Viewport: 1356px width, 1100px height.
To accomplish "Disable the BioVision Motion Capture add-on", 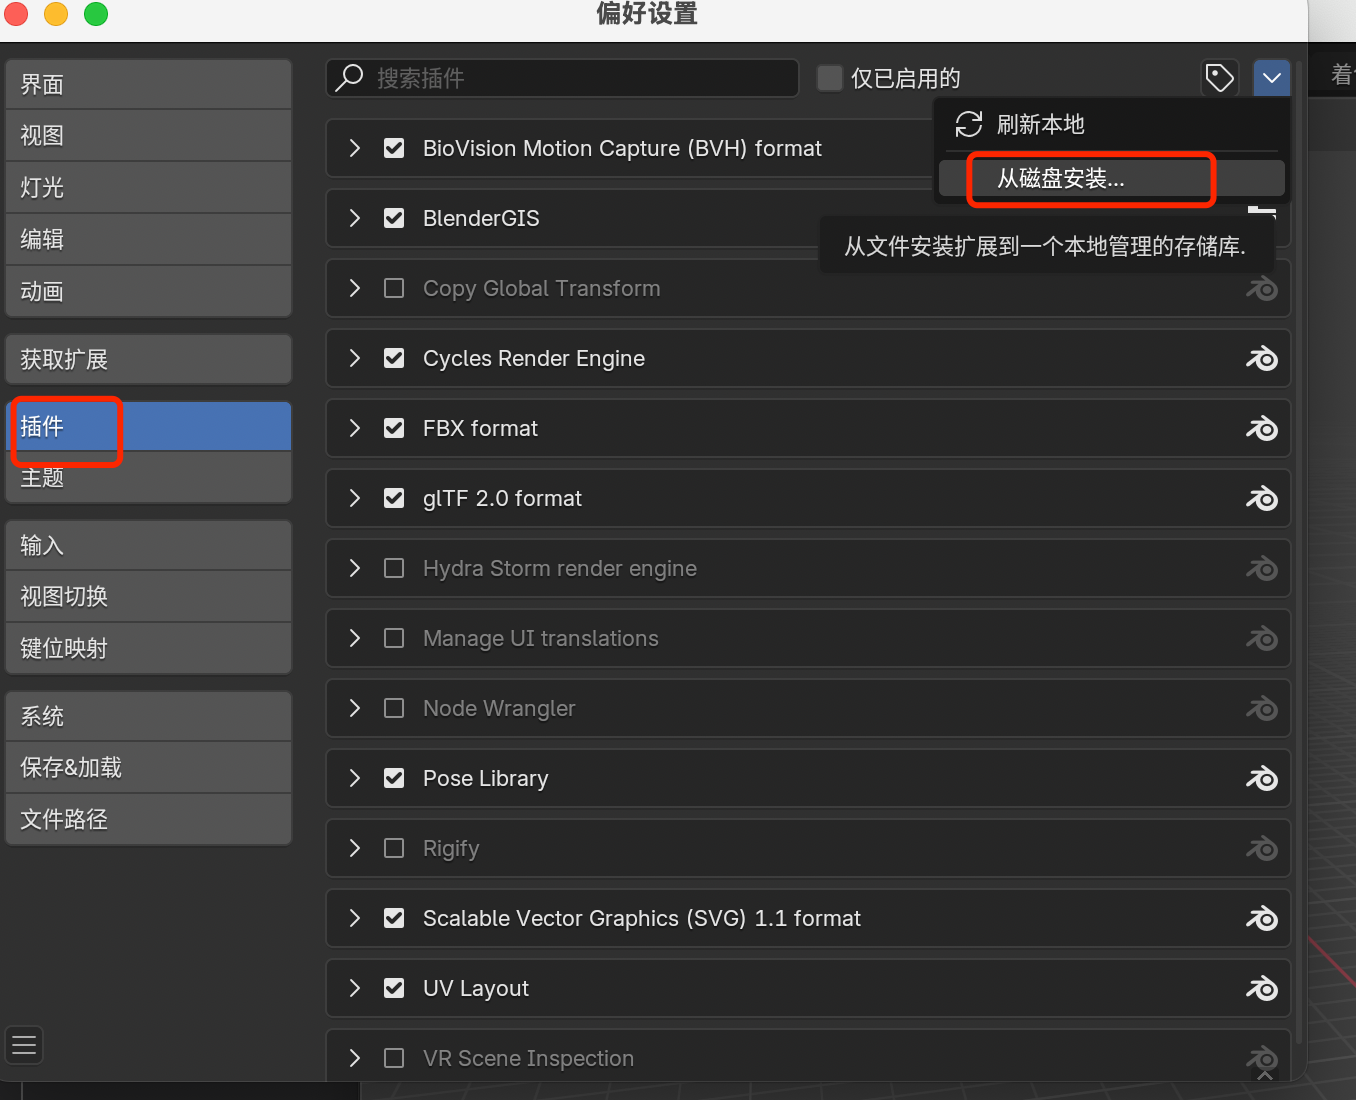I will (394, 148).
